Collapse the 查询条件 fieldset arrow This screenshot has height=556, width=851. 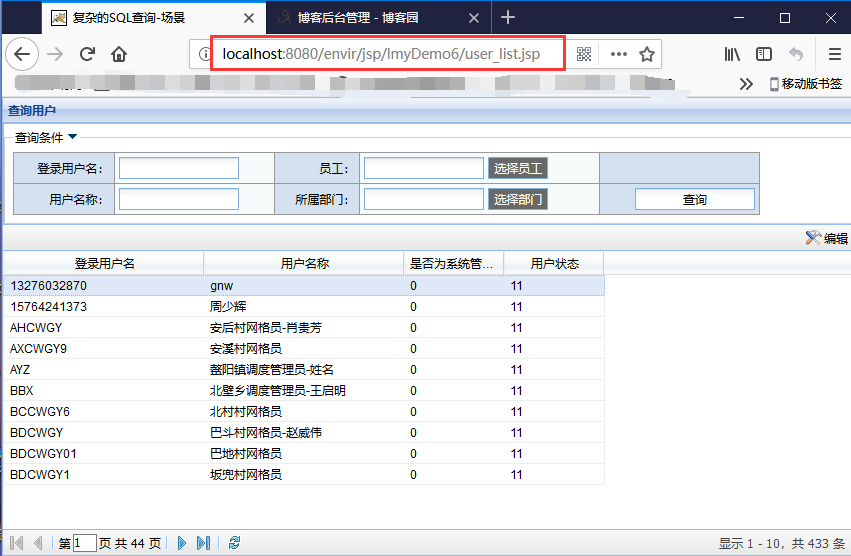72,137
